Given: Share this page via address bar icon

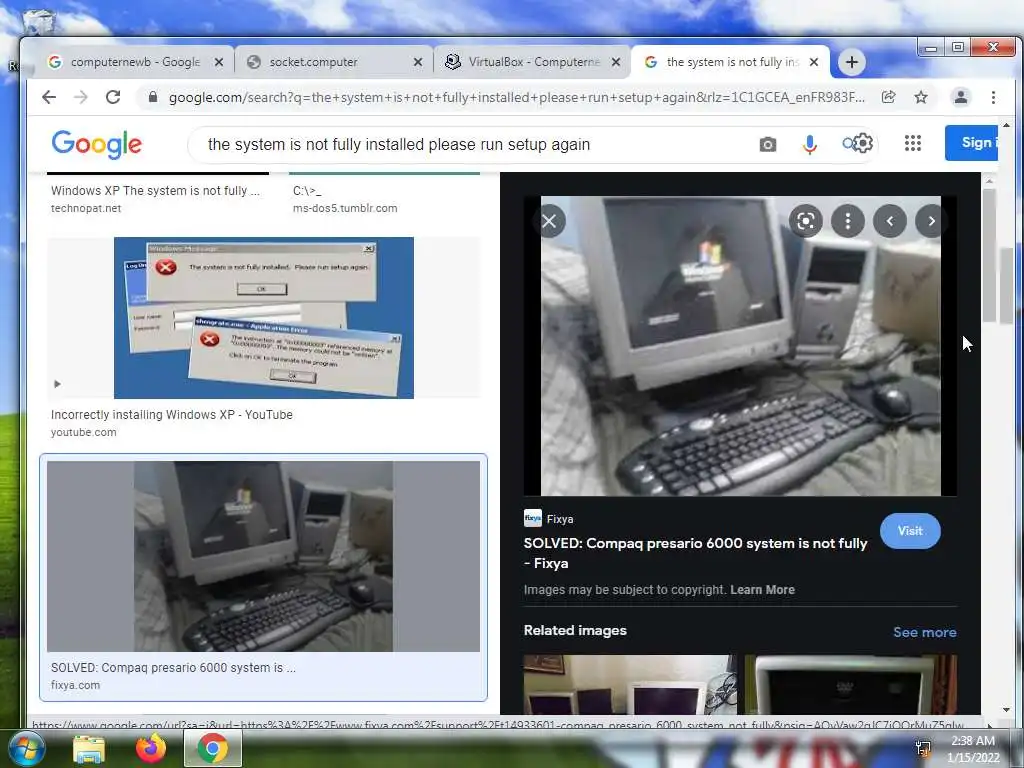Looking at the screenshot, I should 888,97.
